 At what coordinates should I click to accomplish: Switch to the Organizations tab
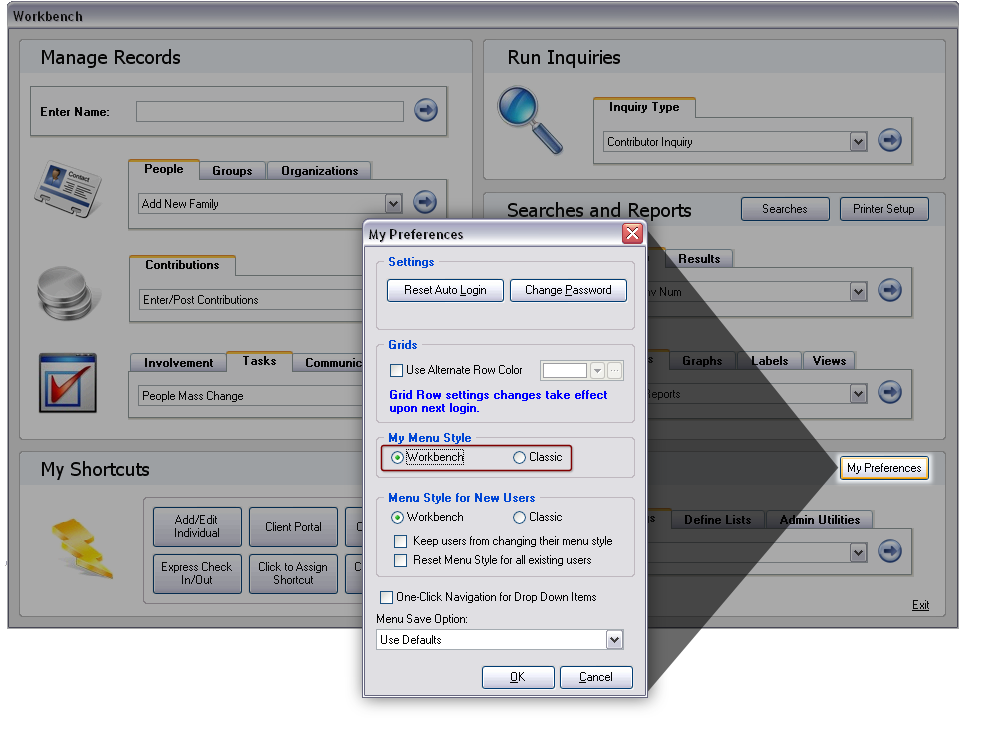319,171
